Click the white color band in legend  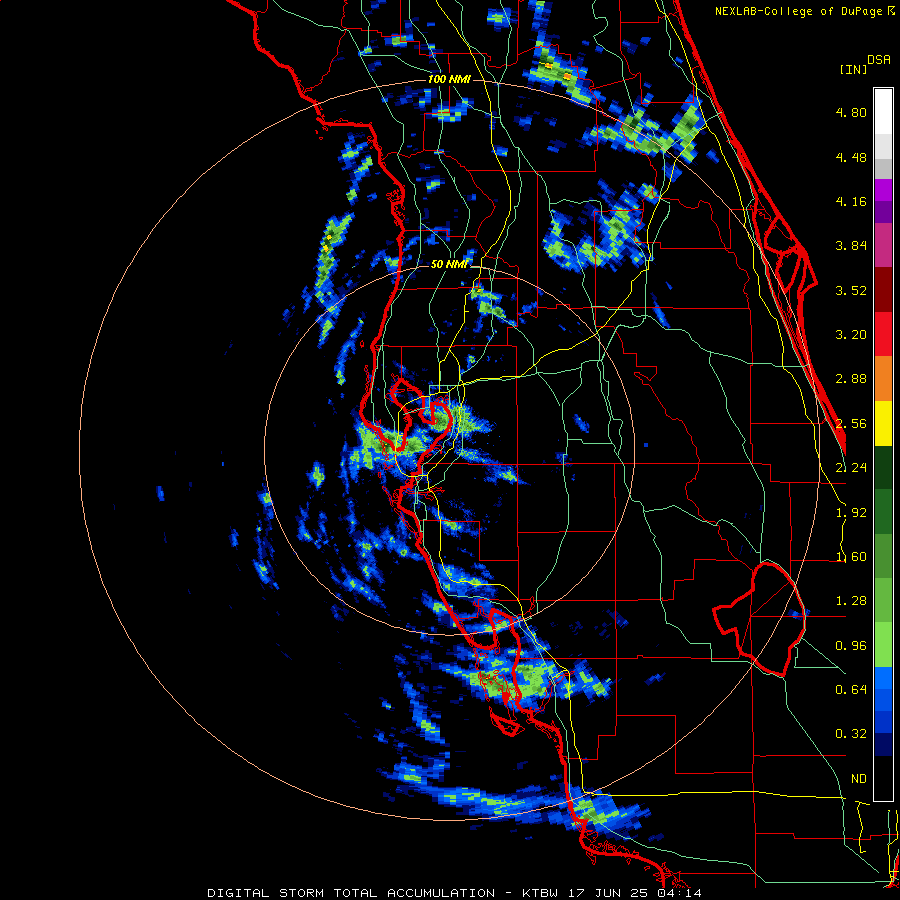(883, 111)
